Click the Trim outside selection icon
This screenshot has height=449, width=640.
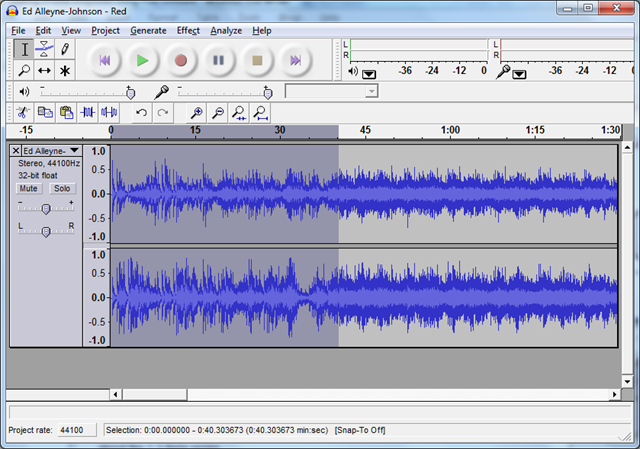tap(88, 113)
